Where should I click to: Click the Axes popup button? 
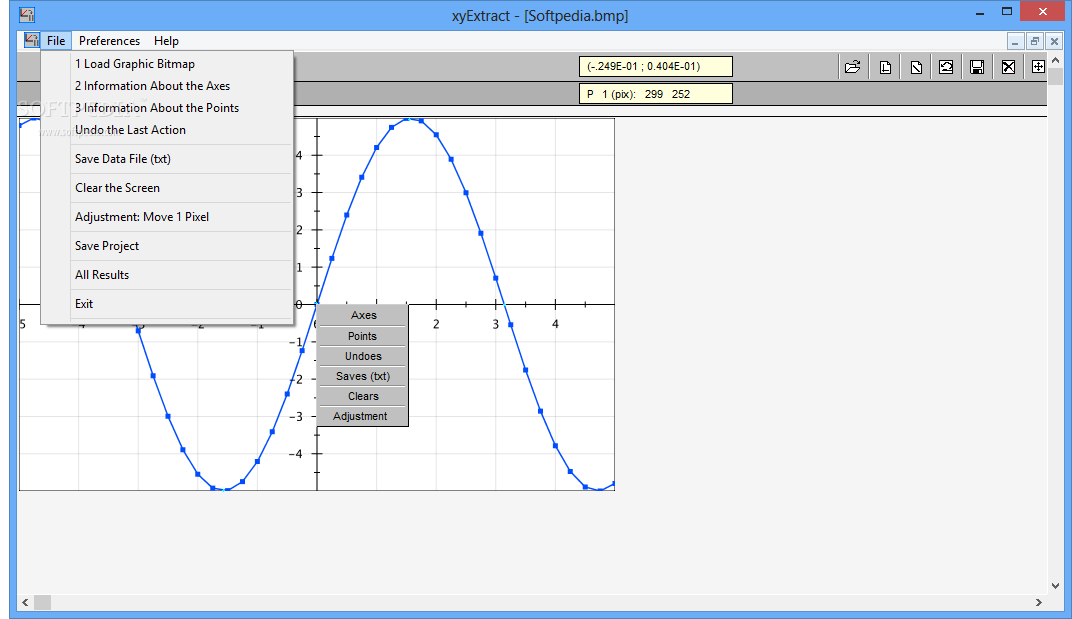[x=363, y=315]
